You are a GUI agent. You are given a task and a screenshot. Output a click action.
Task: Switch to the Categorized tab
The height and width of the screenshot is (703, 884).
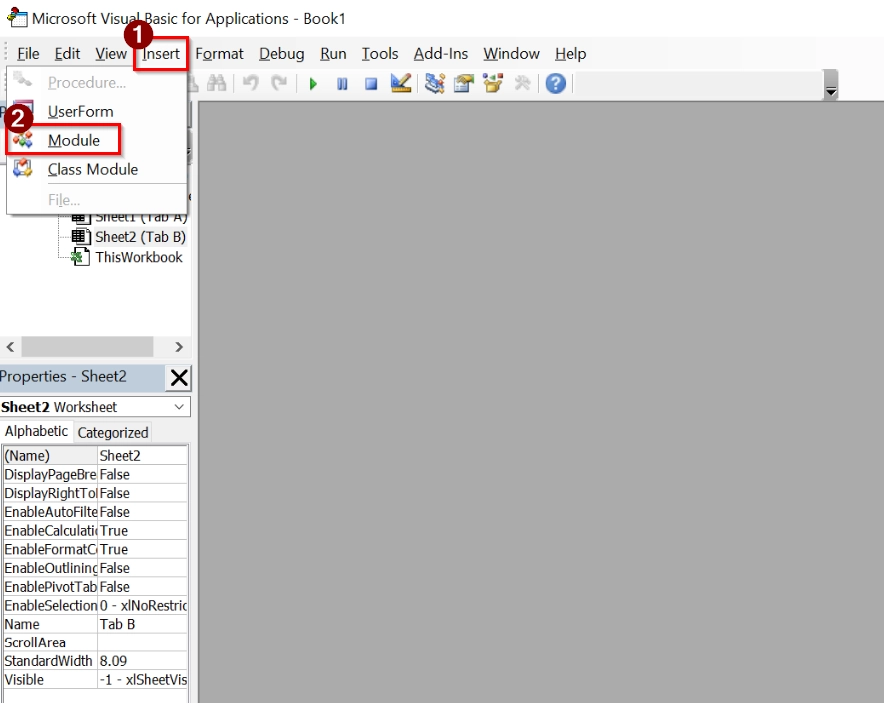point(113,432)
